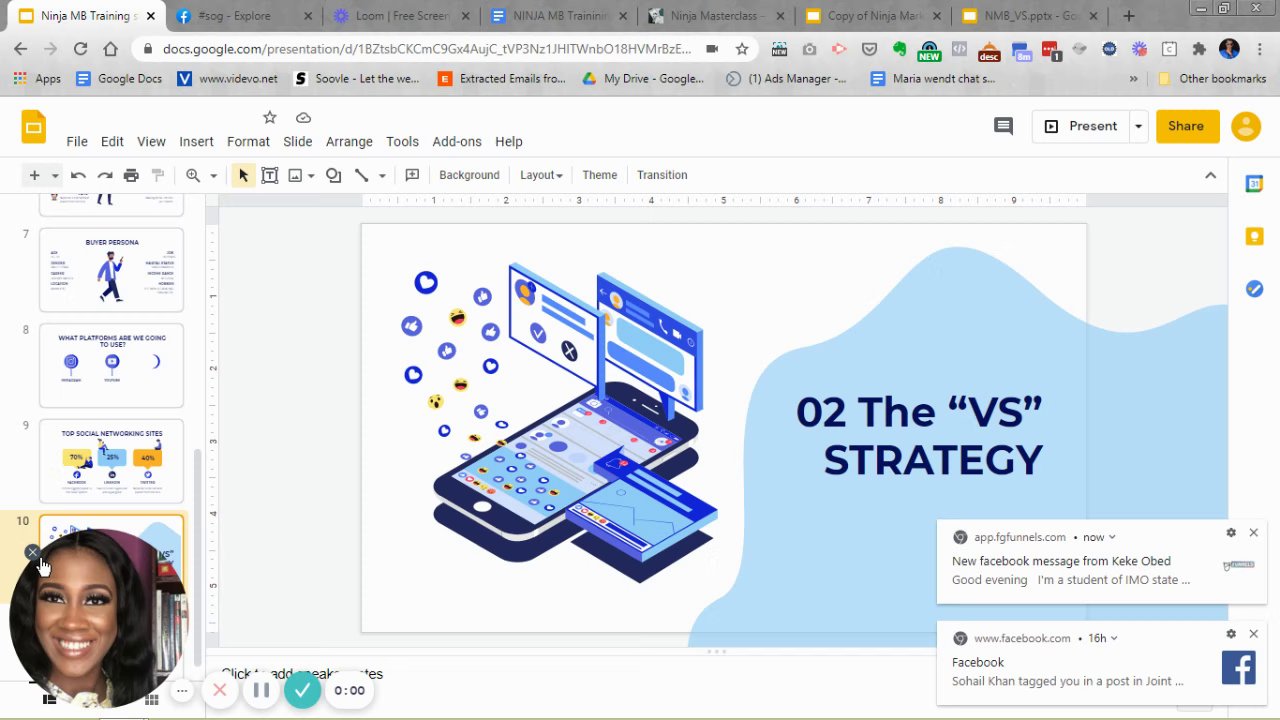Expand the www.facebook.com notification chevron
The width and height of the screenshot is (1280, 720).
pos(1113,638)
